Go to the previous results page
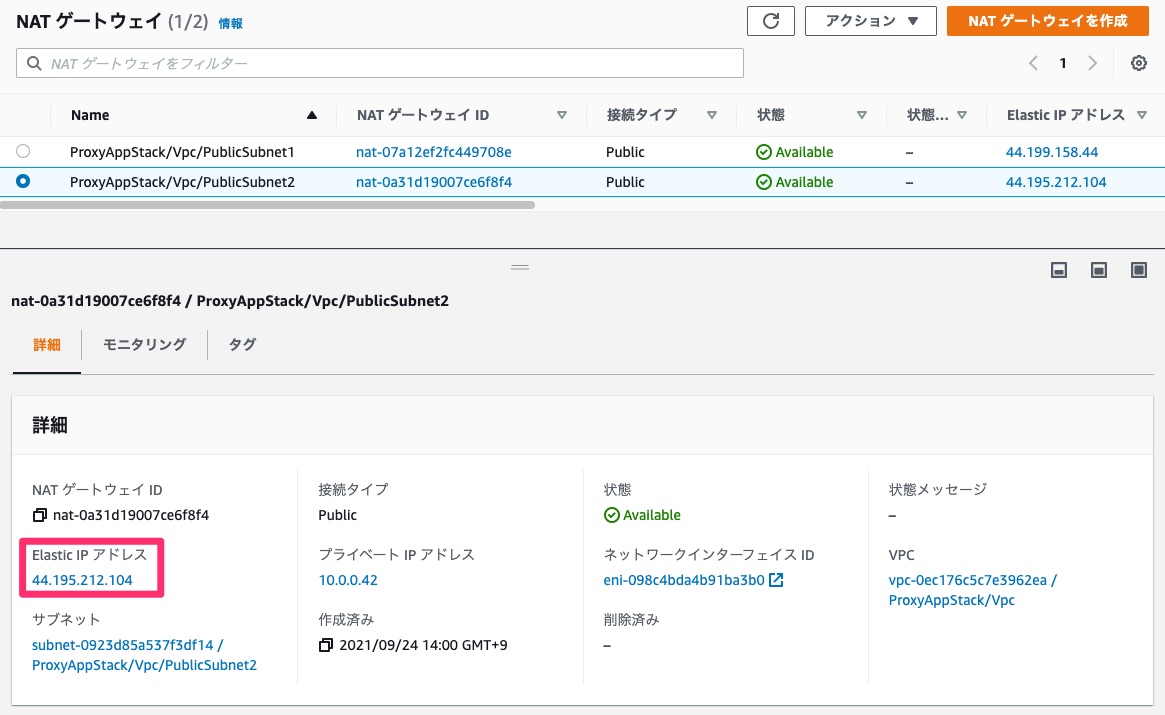 coord(1033,63)
